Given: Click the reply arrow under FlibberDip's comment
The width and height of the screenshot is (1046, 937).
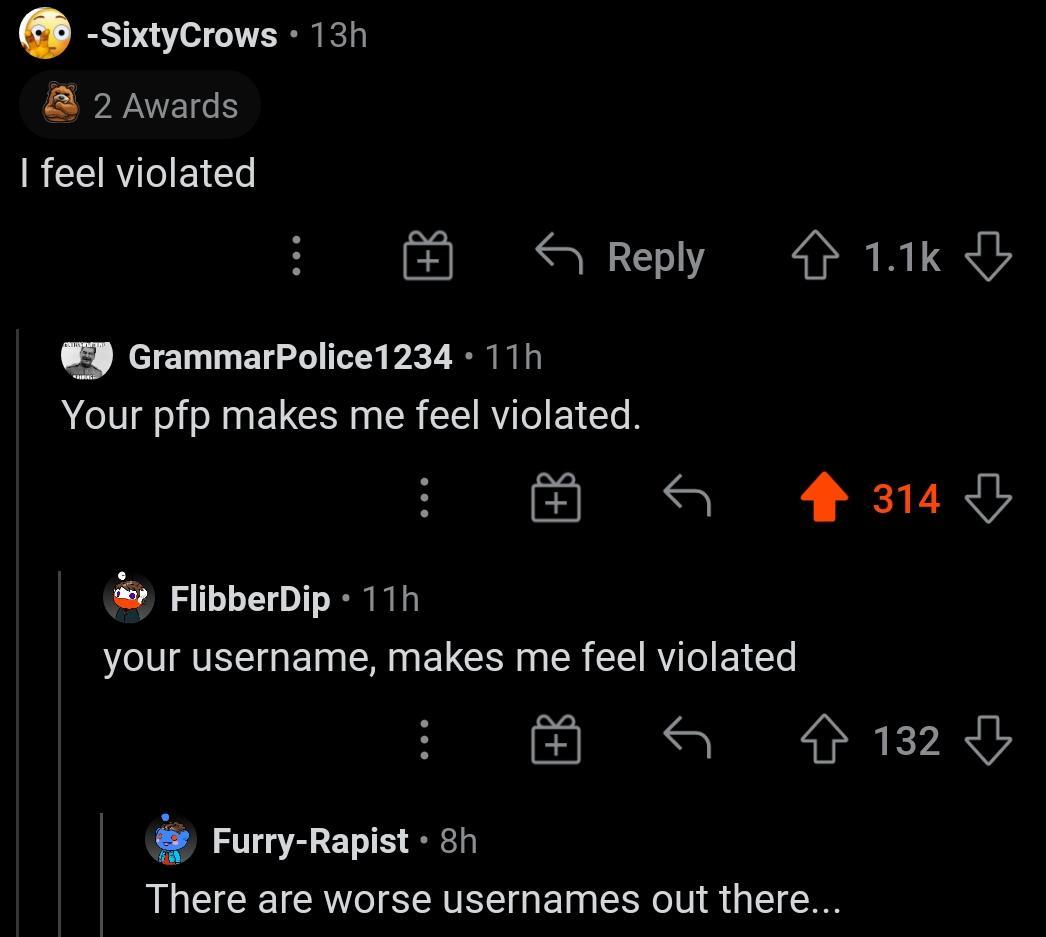Looking at the screenshot, I should (686, 740).
